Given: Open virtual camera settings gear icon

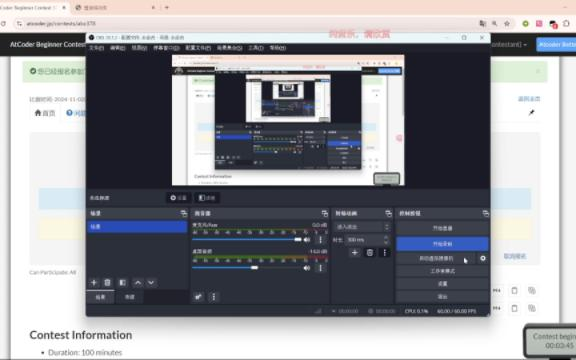Looking at the screenshot, I should pos(483,258).
